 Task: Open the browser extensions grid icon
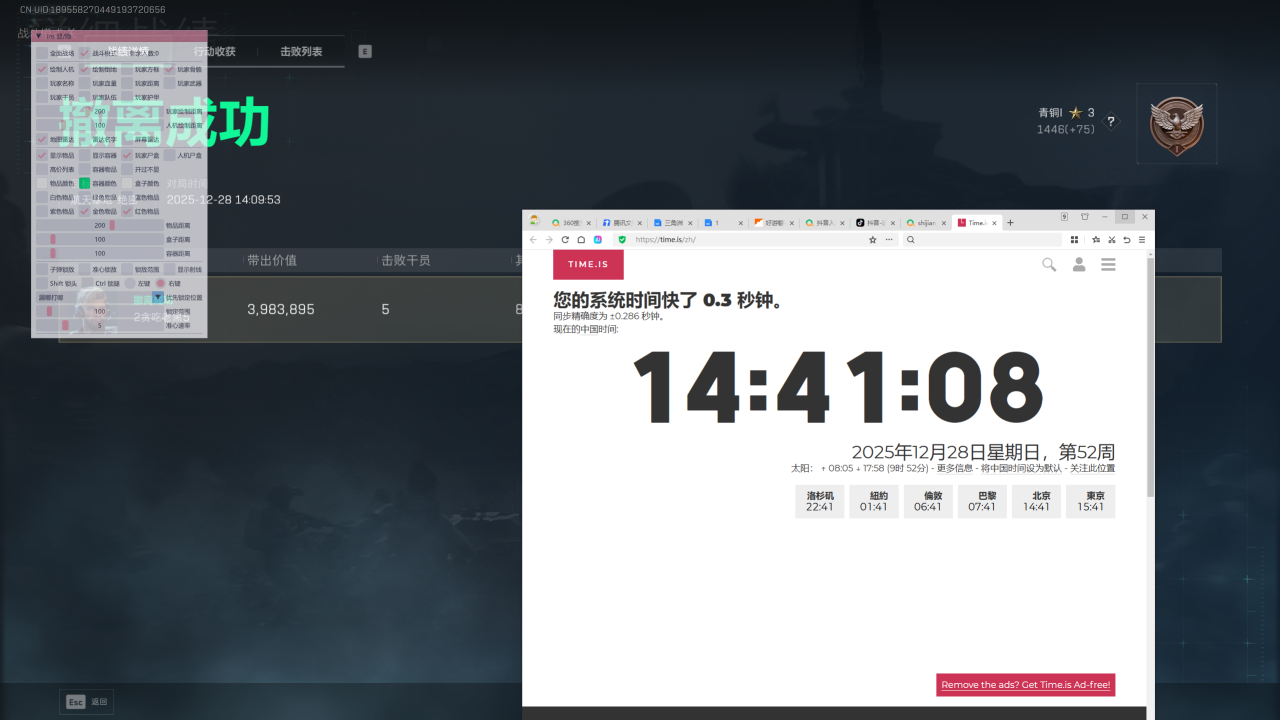[x=1075, y=240]
